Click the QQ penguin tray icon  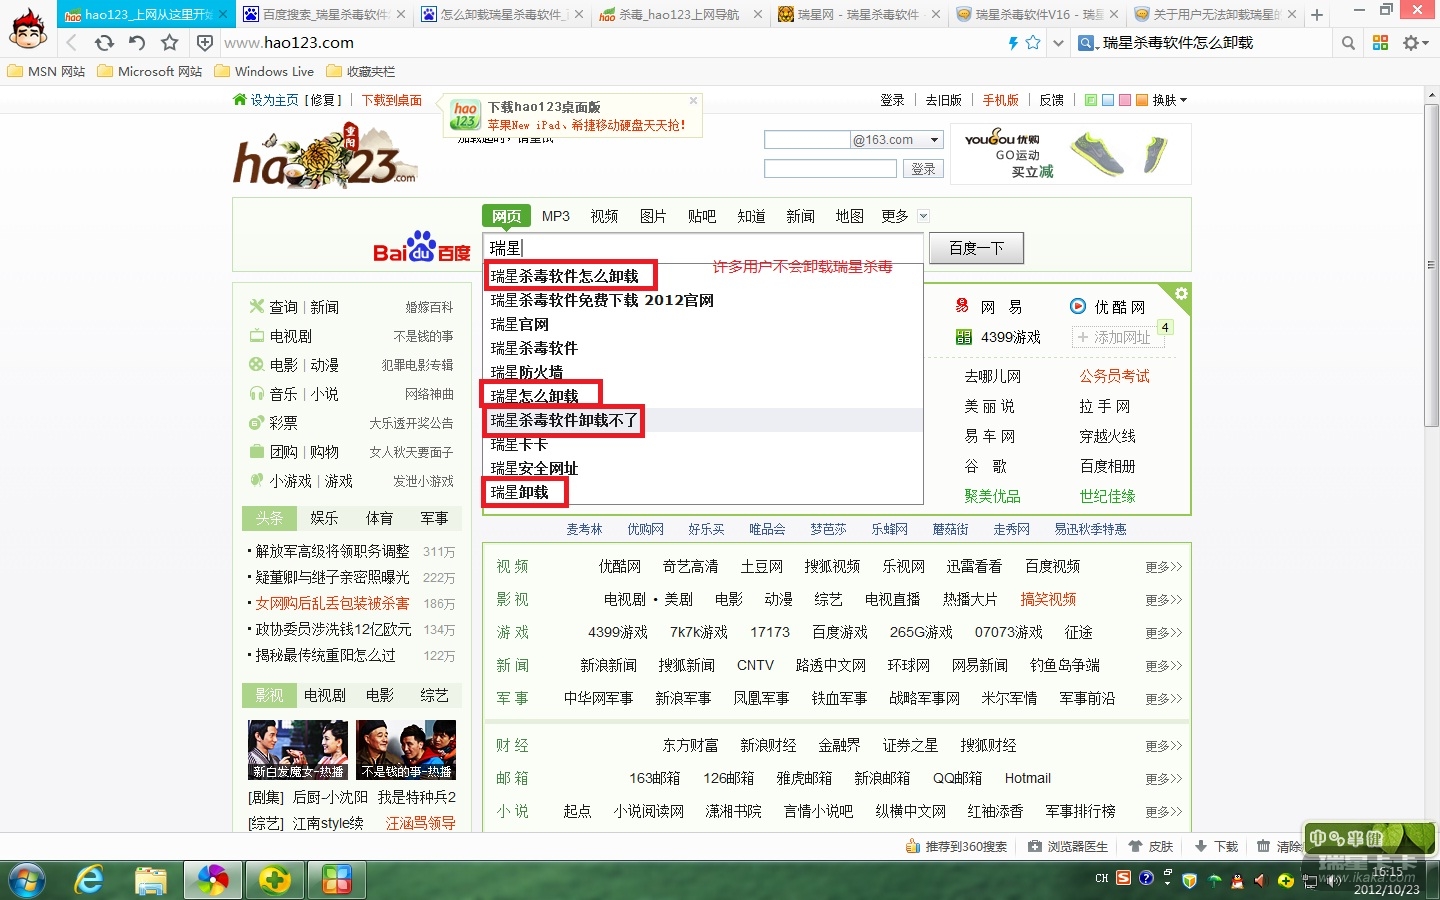[x=1238, y=881]
